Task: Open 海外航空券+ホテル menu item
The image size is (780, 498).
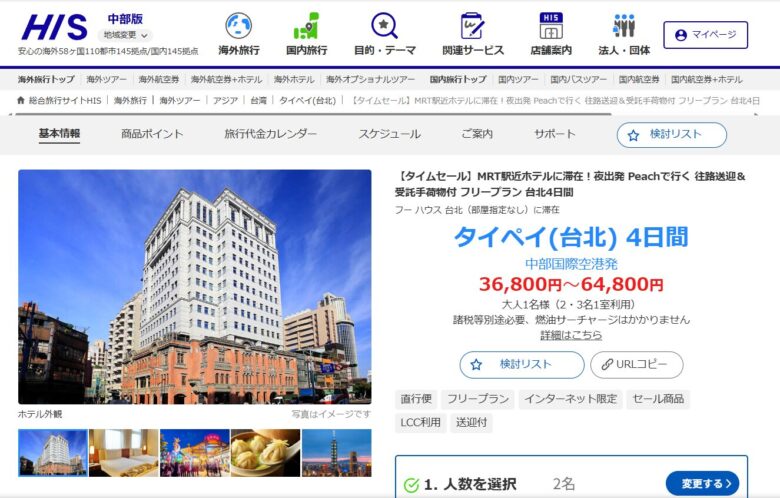Action: click(227, 79)
